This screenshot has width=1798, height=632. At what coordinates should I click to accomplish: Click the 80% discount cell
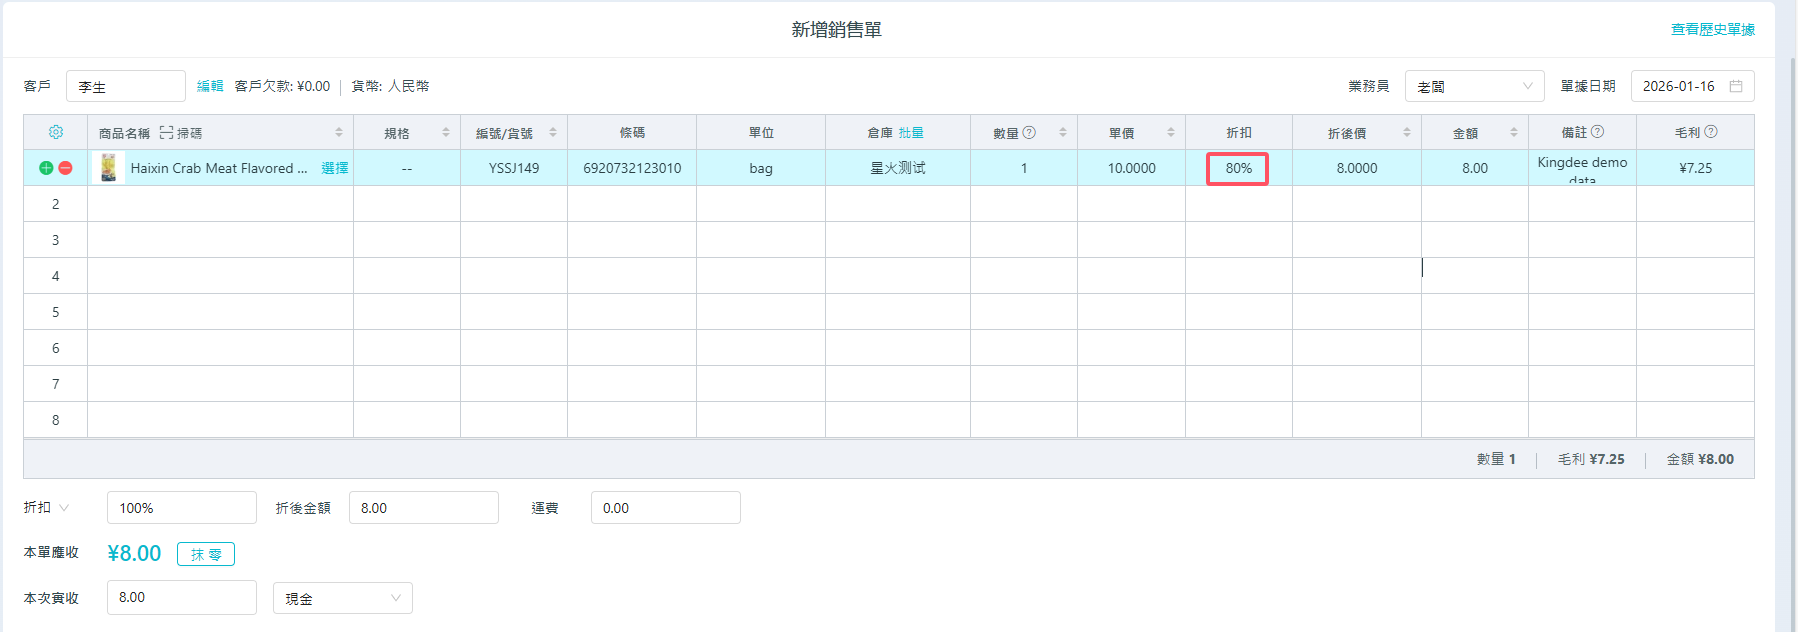coord(1238,168)
